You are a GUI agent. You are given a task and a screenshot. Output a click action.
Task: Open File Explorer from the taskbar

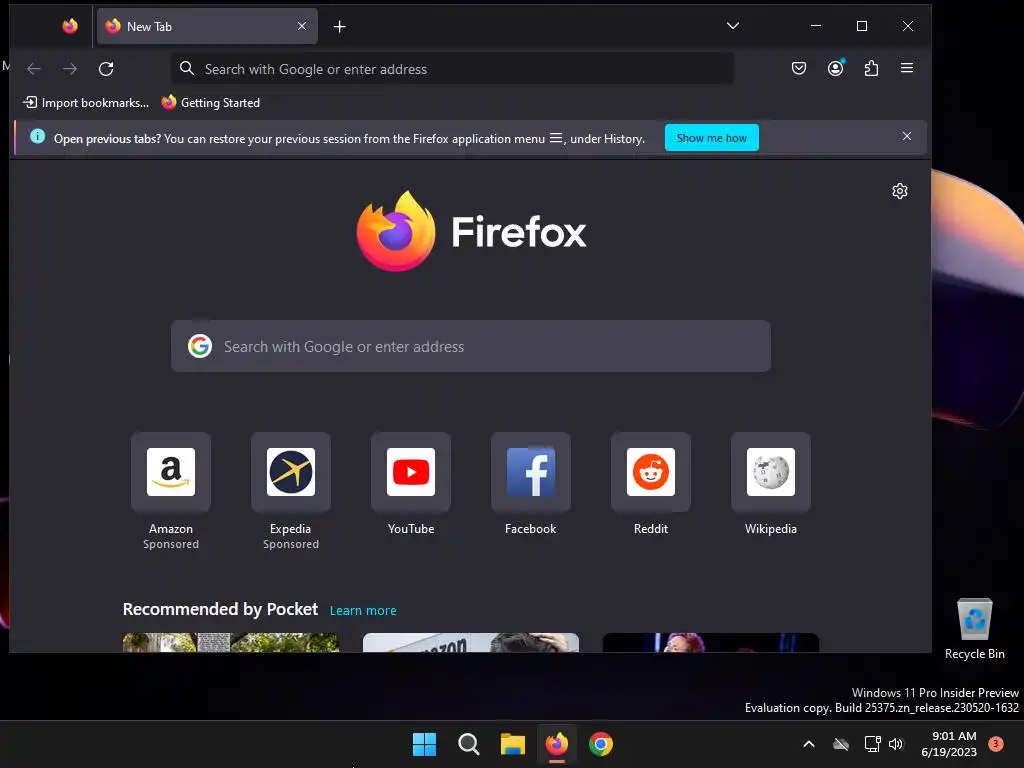[513, 744]
